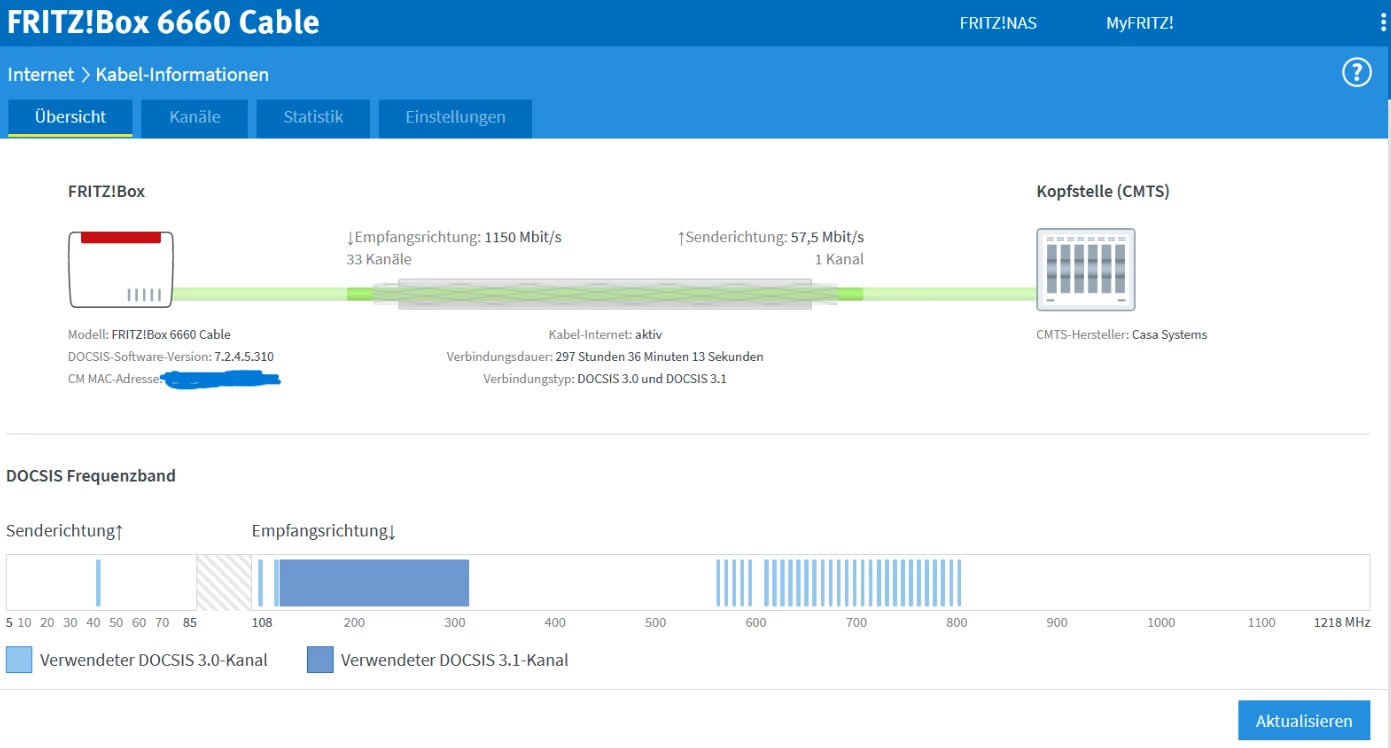Viewport: 1391px width, 748px height.
Task: Click Internet in the breadcrumb
Action: click(41, 74)
